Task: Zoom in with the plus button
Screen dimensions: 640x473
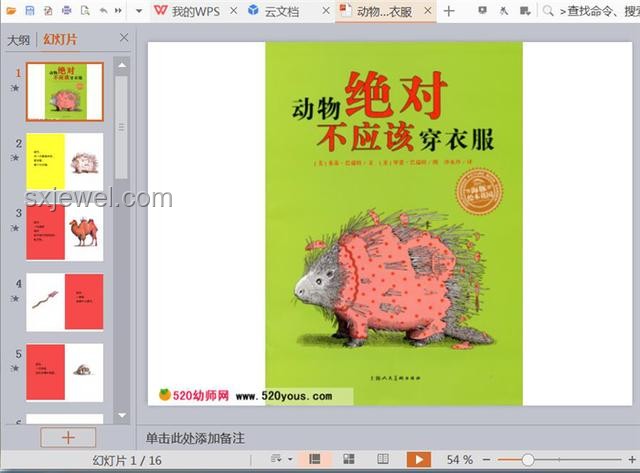Action: click(x=632, y=460)
